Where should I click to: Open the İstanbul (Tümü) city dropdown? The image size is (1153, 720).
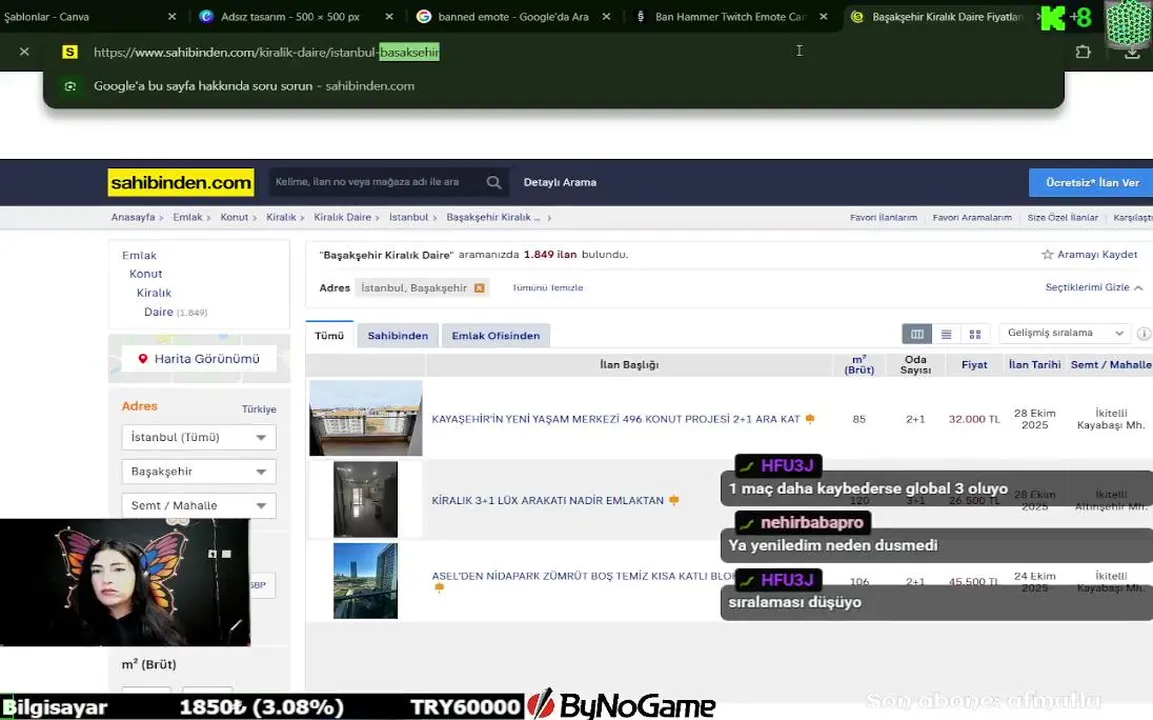coord(199,437)
